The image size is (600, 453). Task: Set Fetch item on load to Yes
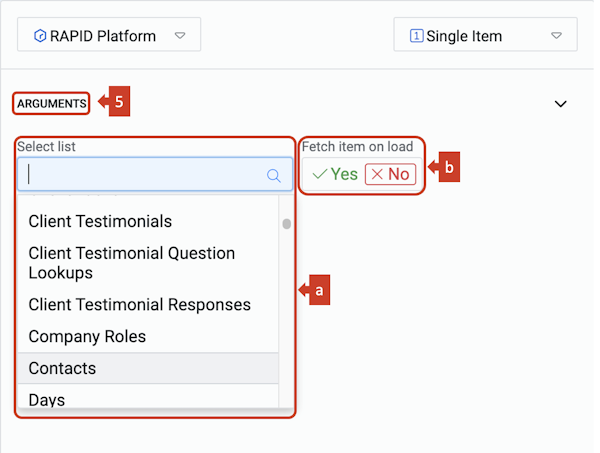click(335, 174)
